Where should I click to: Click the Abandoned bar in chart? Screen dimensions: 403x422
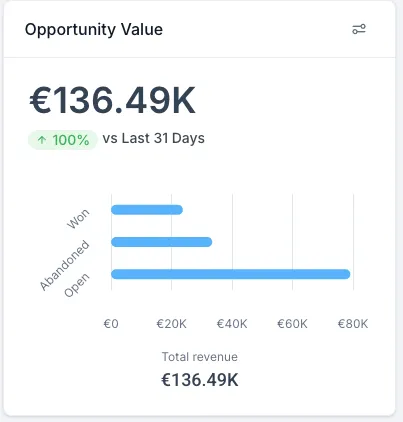(x=162, y=242)
